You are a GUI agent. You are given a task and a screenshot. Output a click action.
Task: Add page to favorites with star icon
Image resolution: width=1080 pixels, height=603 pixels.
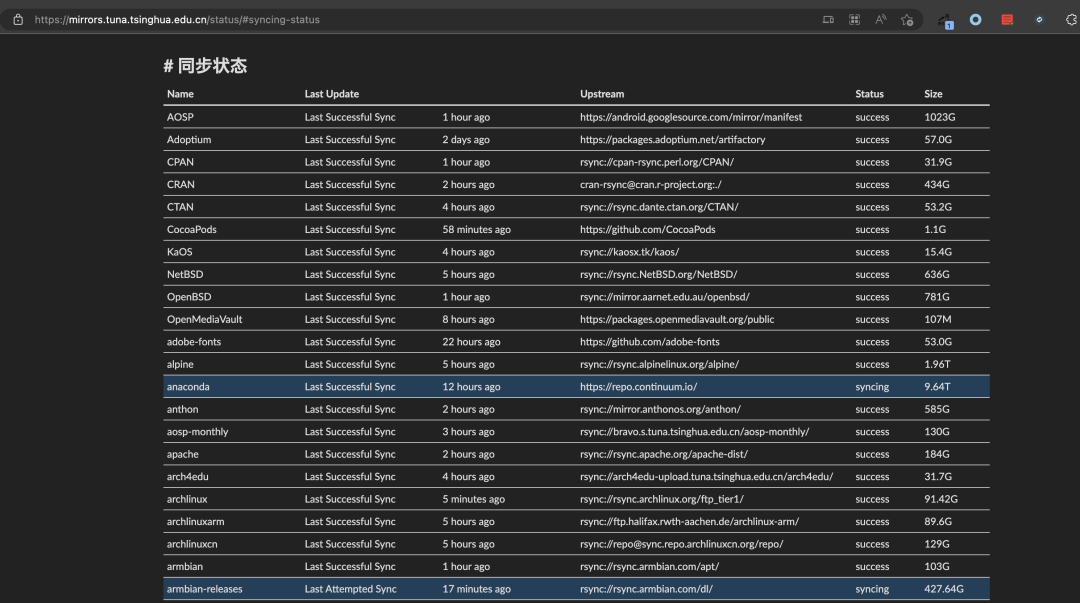(907, 20)
